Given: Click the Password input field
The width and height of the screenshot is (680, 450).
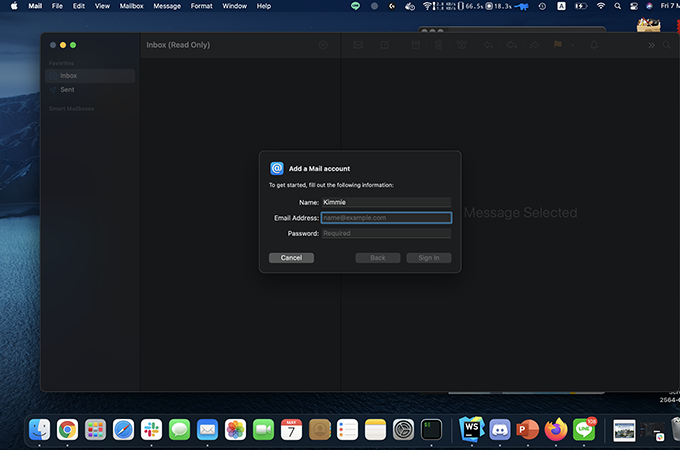Looking at the screenshot, I should click(x=386, y=233).
